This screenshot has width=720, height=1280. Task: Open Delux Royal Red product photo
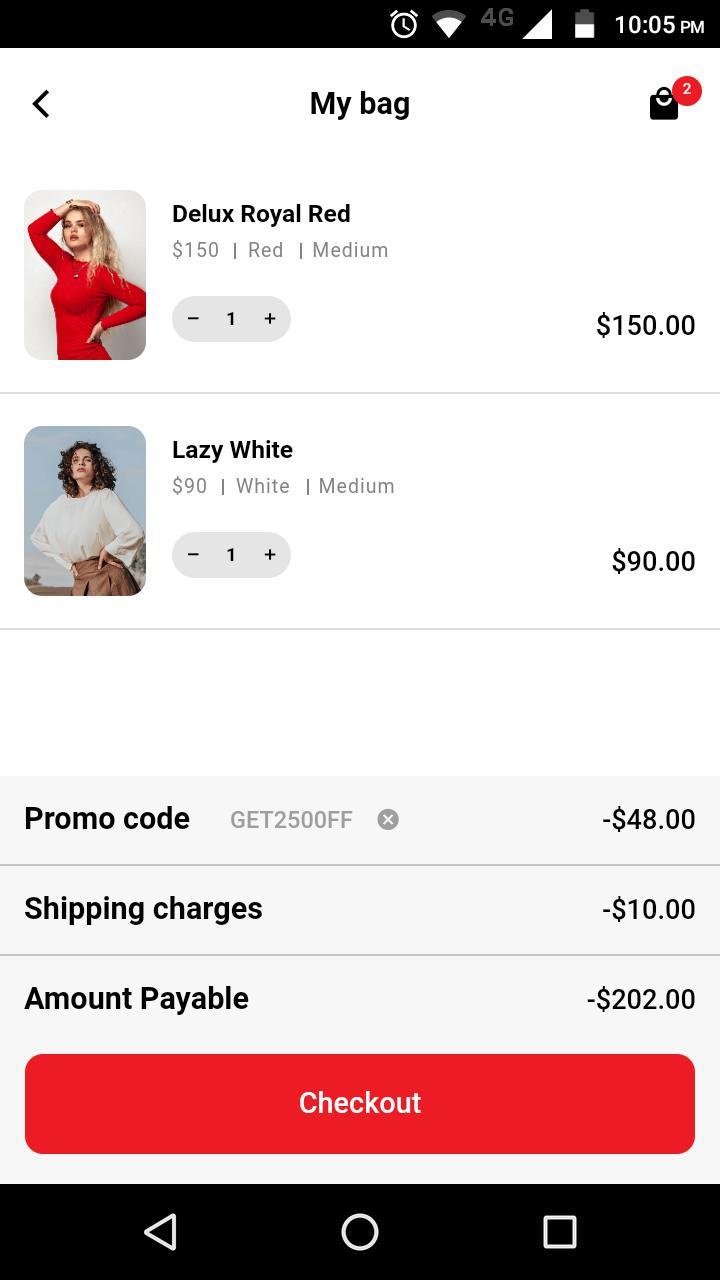click(85, 275)
